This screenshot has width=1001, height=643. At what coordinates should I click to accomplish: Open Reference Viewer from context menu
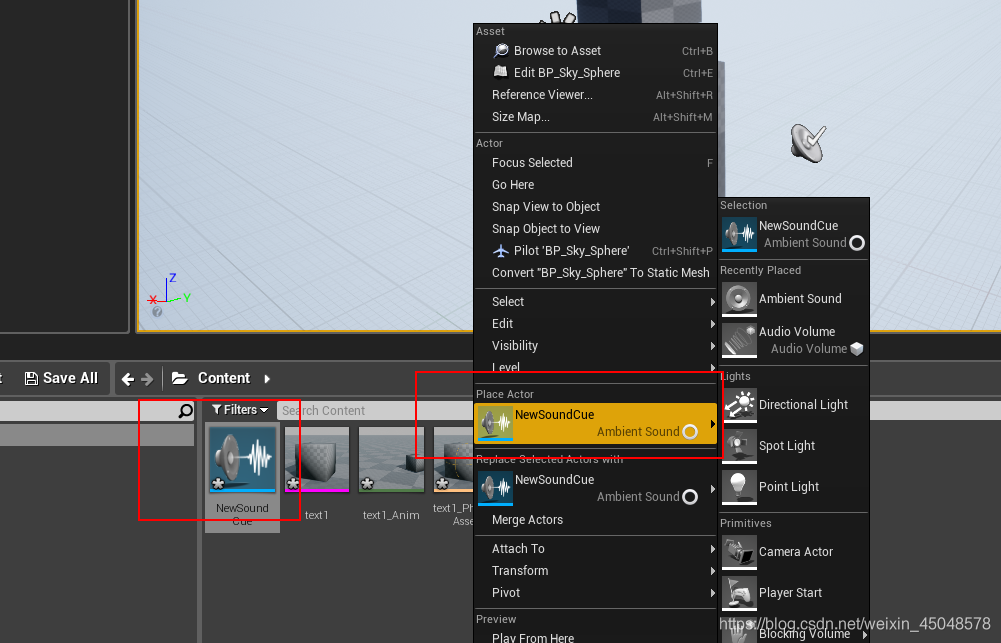coord(595,95)
